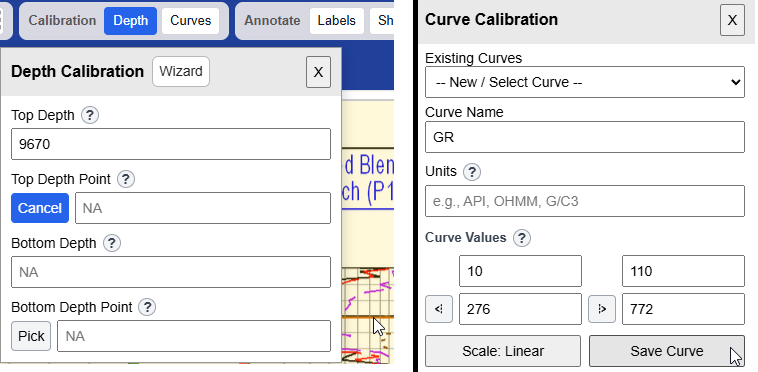758x372 pixels.
Task: Focus the curve value field showing 110
Action: pos(683,271)
